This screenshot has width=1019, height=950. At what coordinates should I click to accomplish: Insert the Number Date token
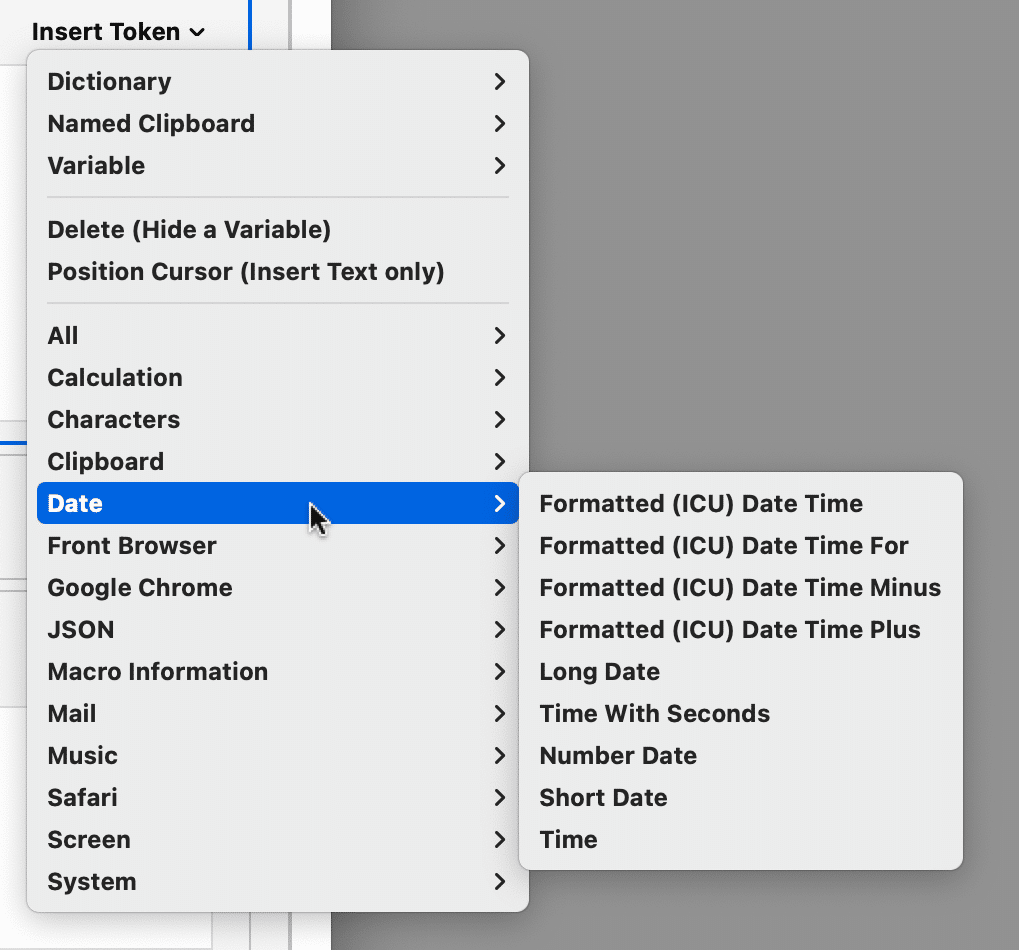(x=618, y=756)
